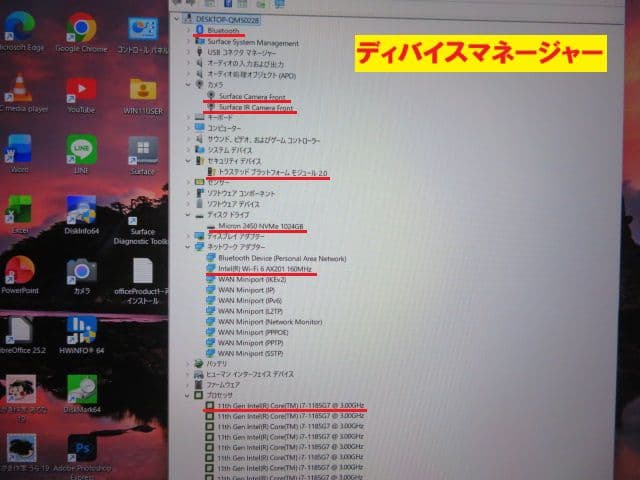Open the WIN11USER folder icon
The image size is (640, 480).
coord(142,89)
